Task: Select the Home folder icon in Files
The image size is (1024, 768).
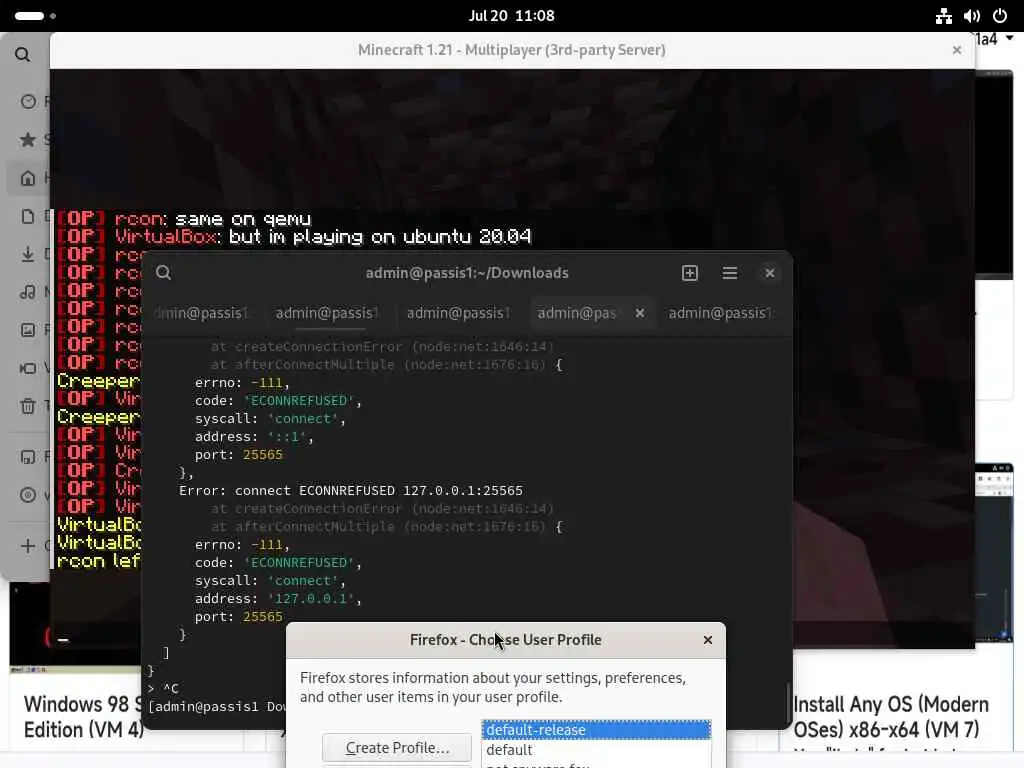Action: coord(28,178)
